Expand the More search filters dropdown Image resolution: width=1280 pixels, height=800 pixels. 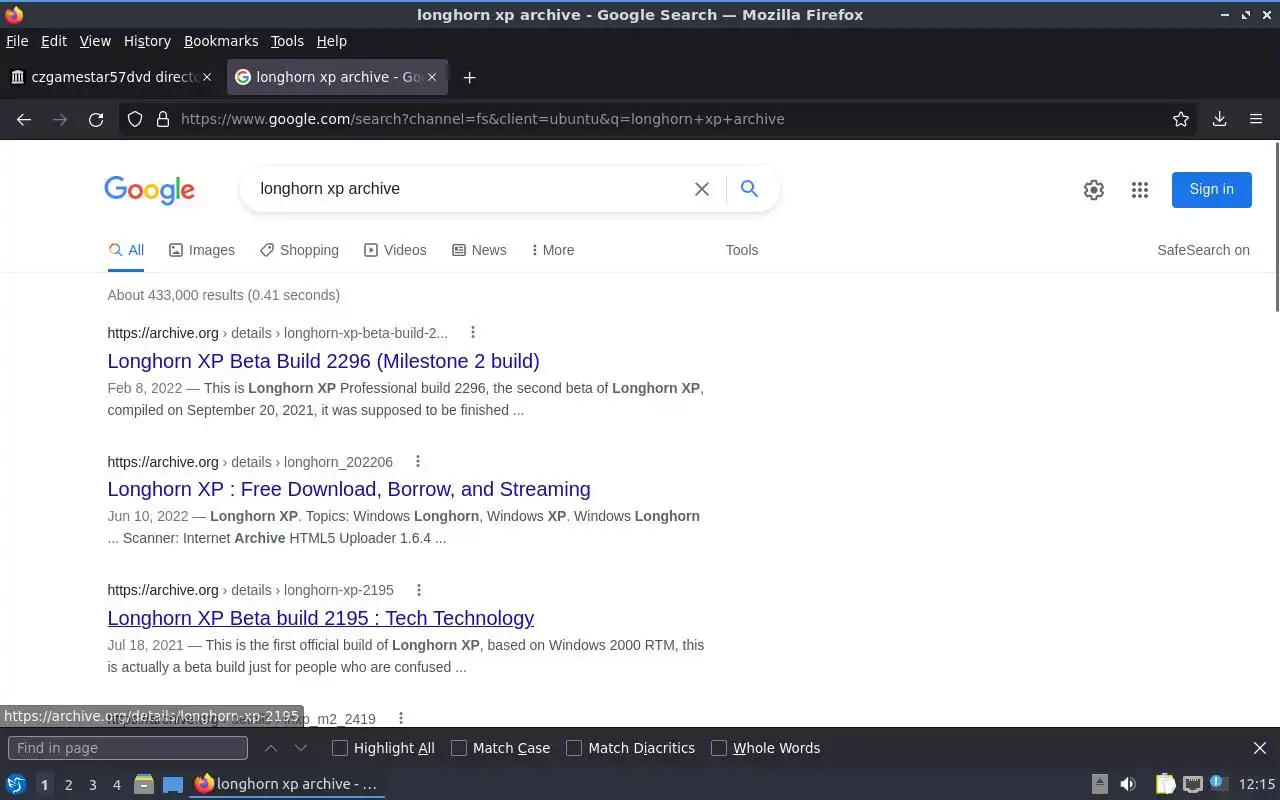[x=553, y=250]
